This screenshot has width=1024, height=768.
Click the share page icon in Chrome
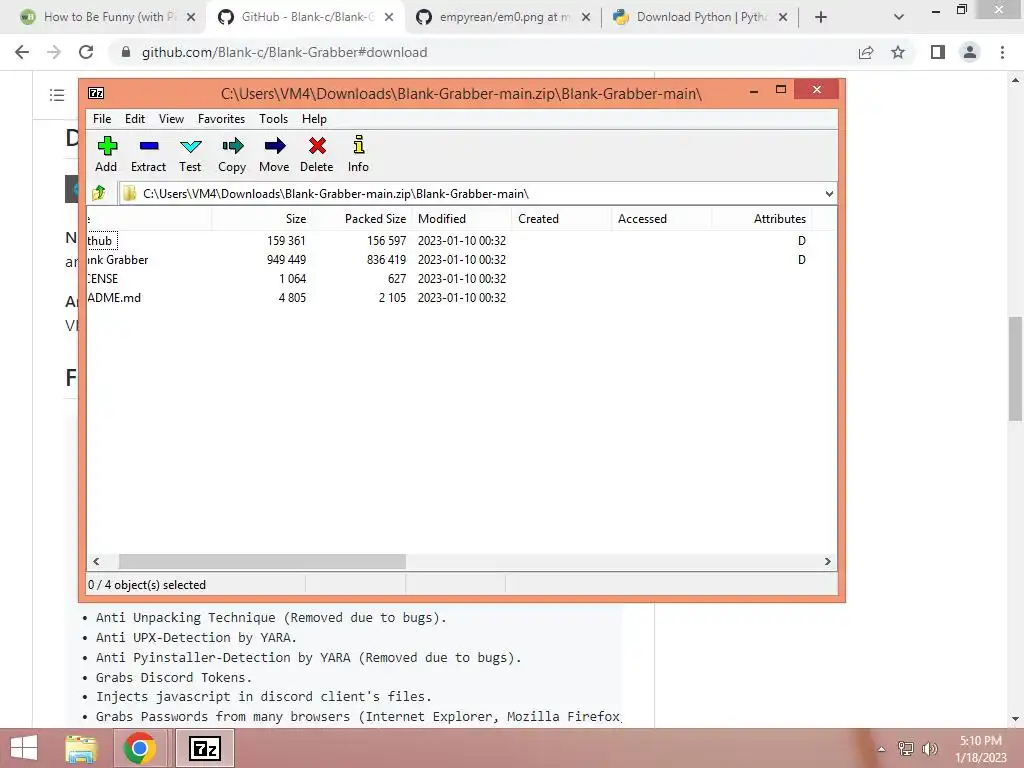866,52
